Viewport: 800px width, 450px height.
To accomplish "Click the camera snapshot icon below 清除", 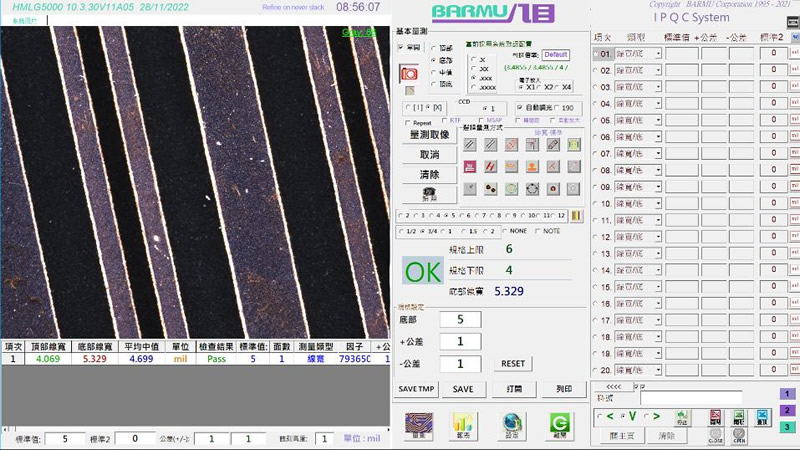I will pyautogui.click(x=428, y=193).
